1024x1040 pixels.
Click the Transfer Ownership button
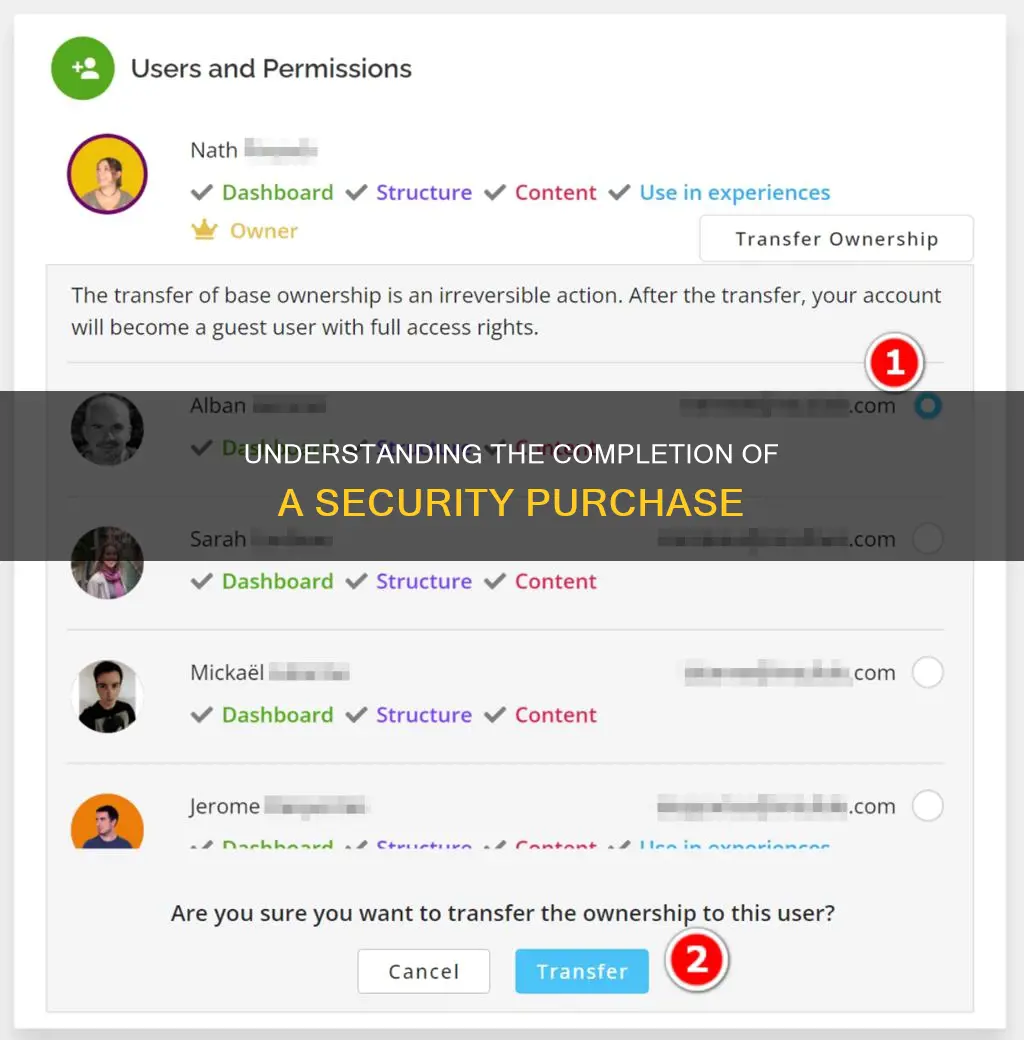(x=836, y=239)
